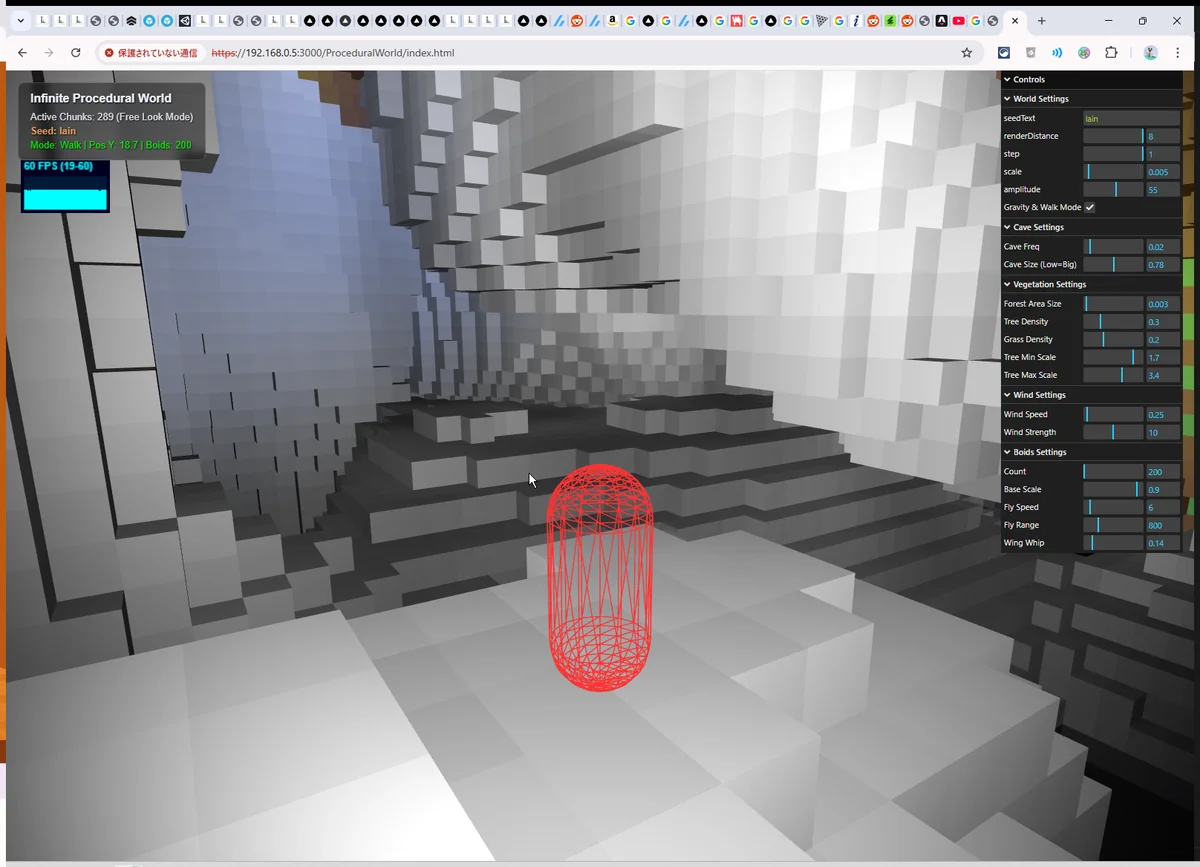The height and width of the screenshot is (867, 1200).
Task: Collapse the top Controls panel header
Action: (1028, 79)
